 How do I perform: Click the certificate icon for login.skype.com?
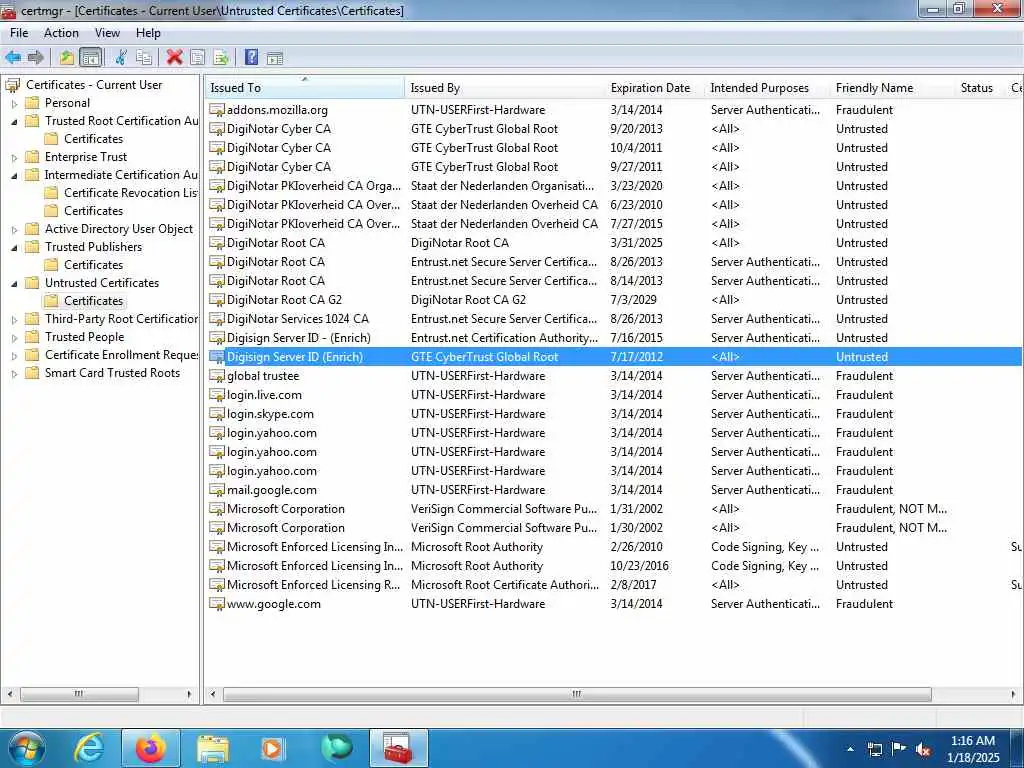[x=217, y=413]
